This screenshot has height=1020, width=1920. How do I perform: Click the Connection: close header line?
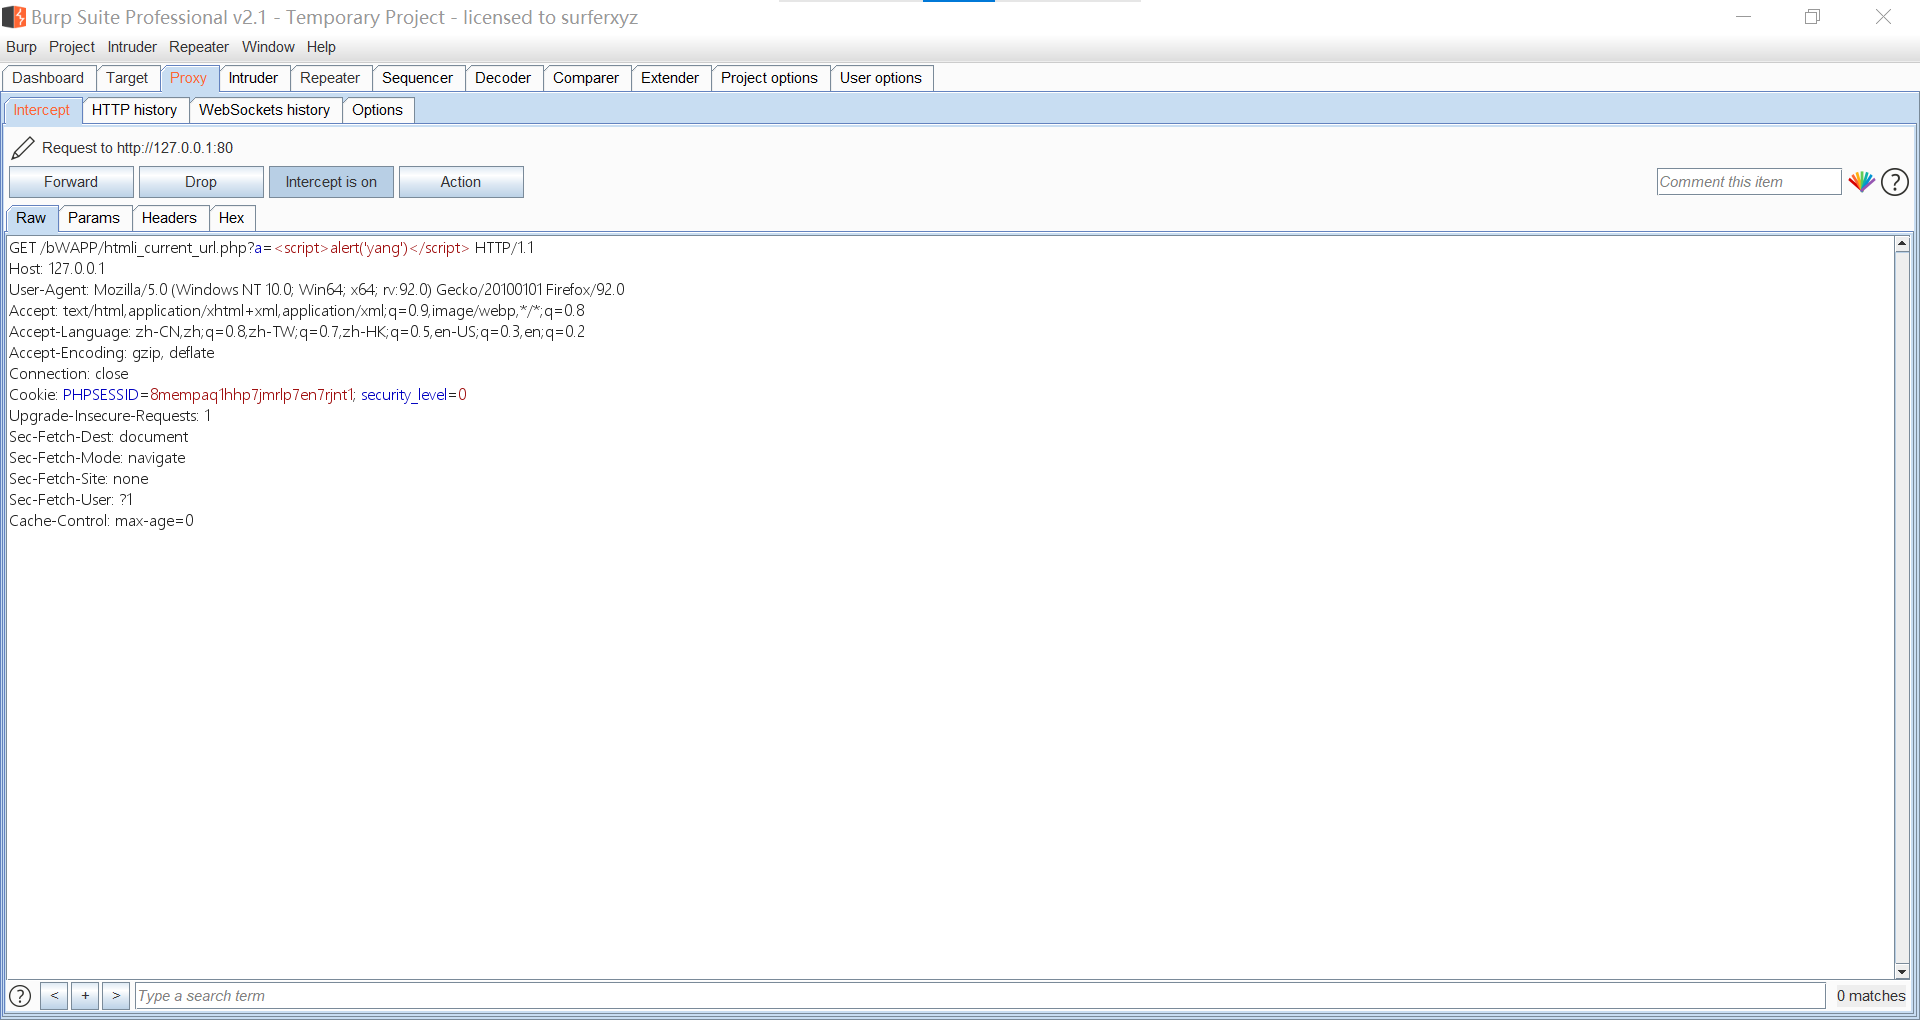point(69,374)
